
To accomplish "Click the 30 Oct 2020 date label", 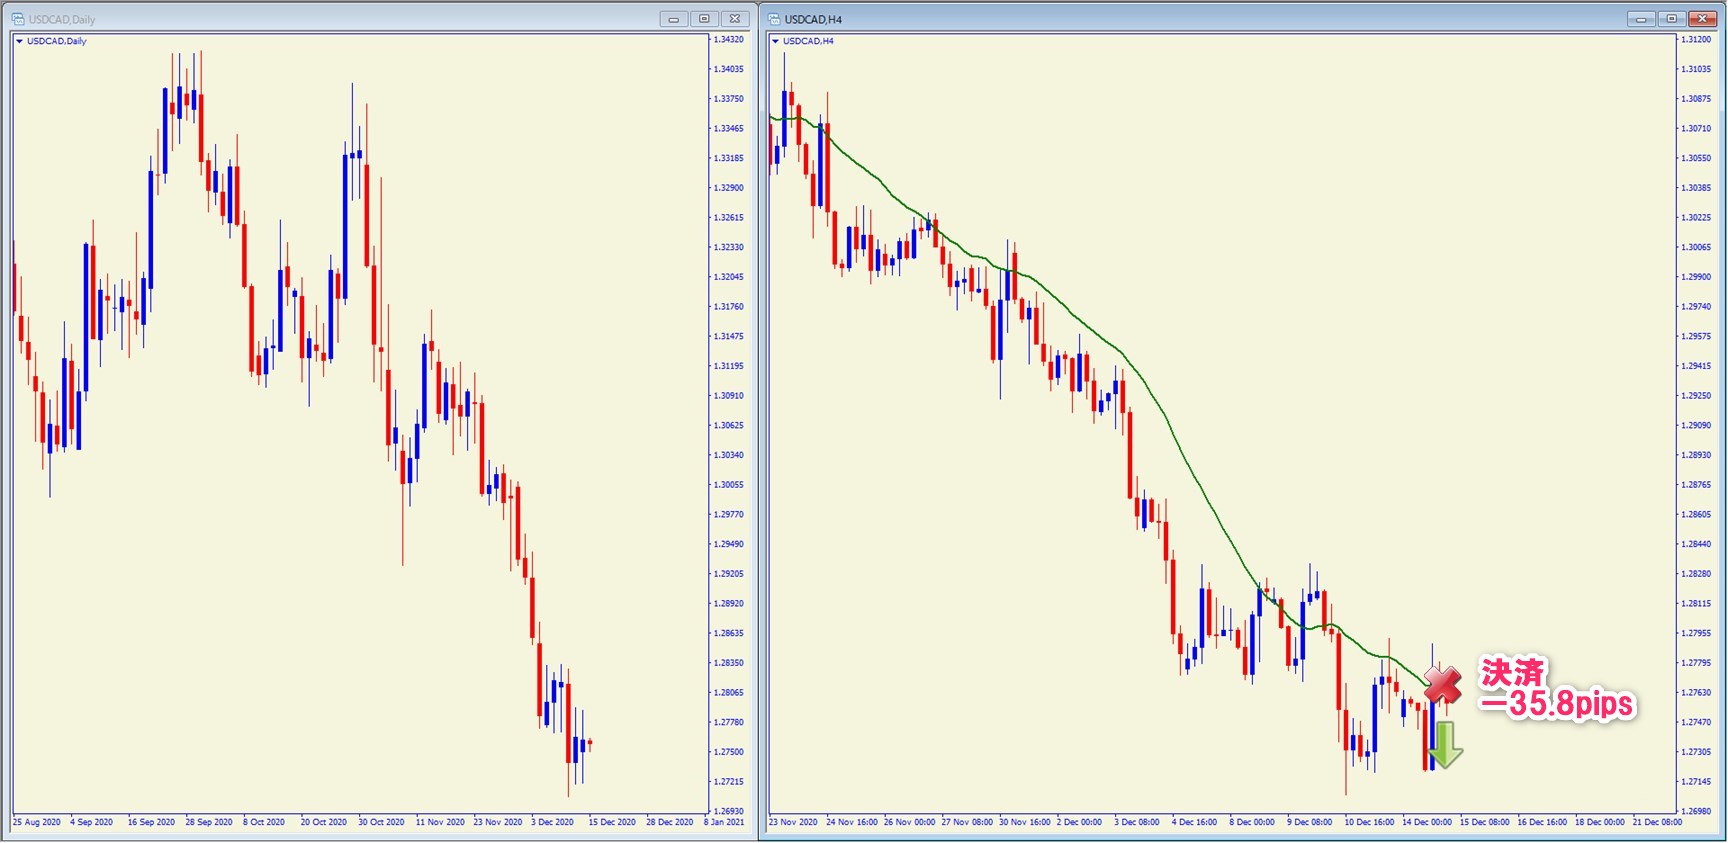I will 381,822.
